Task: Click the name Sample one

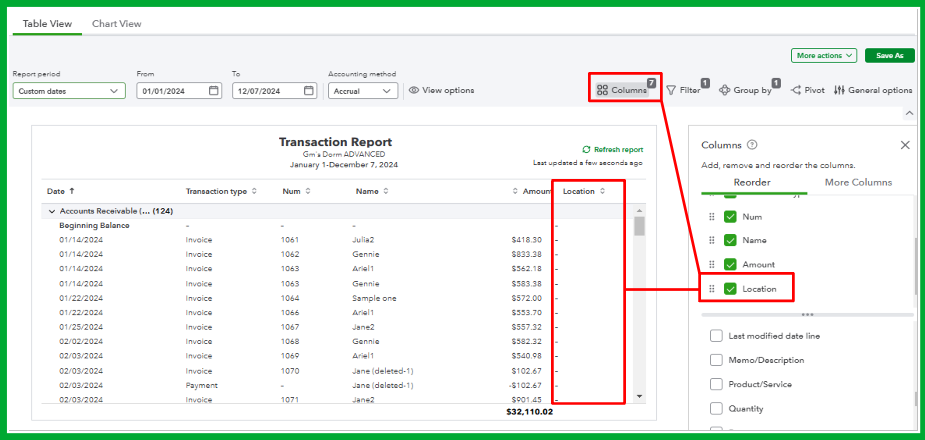Action: [x=374, y=298]
